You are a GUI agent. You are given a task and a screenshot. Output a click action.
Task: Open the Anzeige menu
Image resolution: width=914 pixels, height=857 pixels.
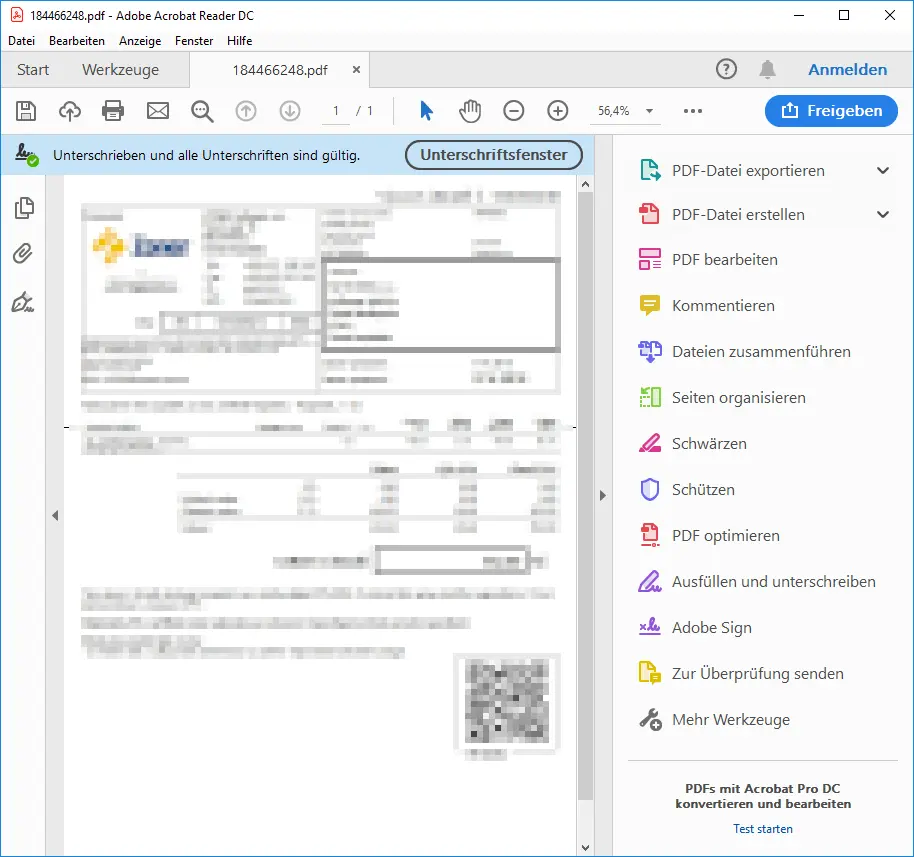pyautogui.click(x=140, y=41)
